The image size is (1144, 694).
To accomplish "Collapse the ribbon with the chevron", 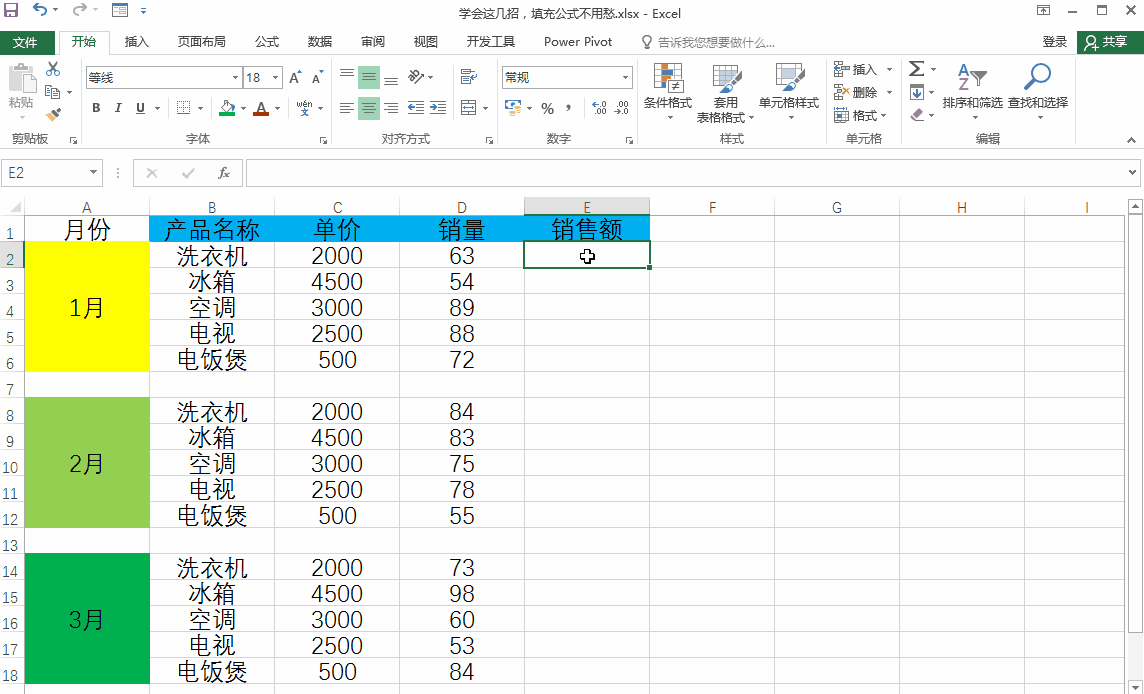I will (x=1132, y=139).
